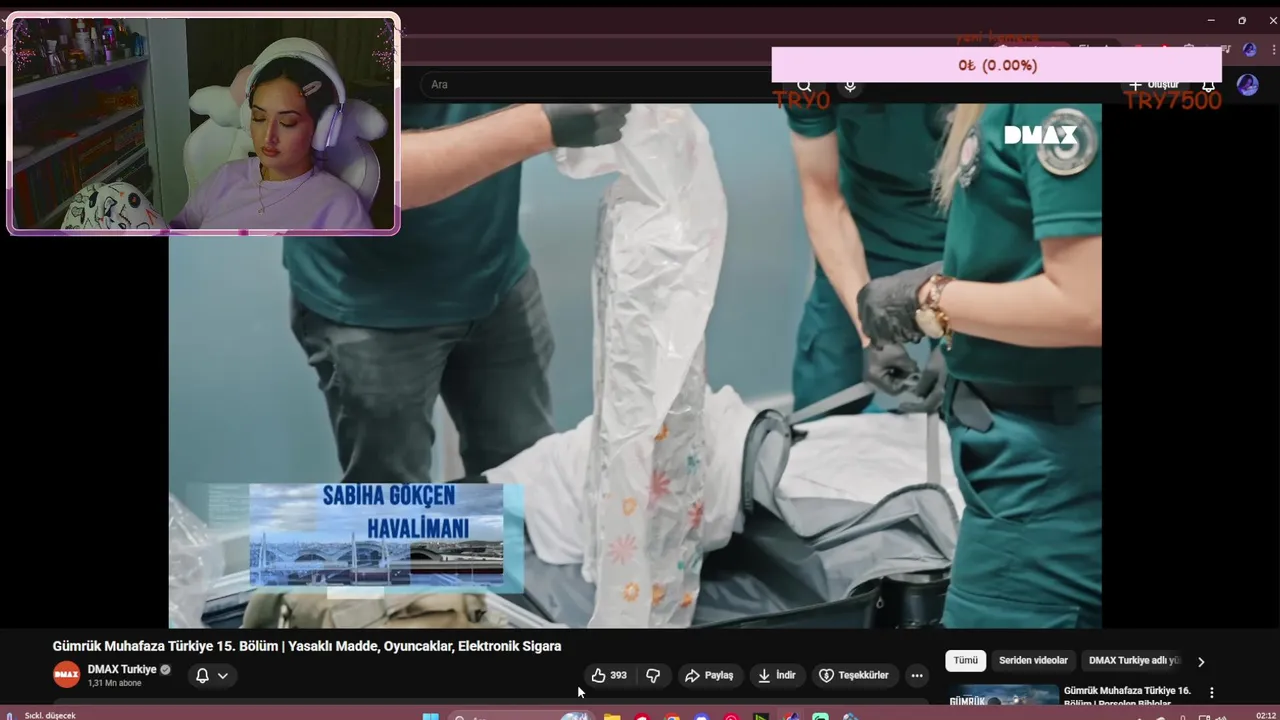Open the YouTube account avatar menu
1280x720 pixels.
click(1247, 85)
